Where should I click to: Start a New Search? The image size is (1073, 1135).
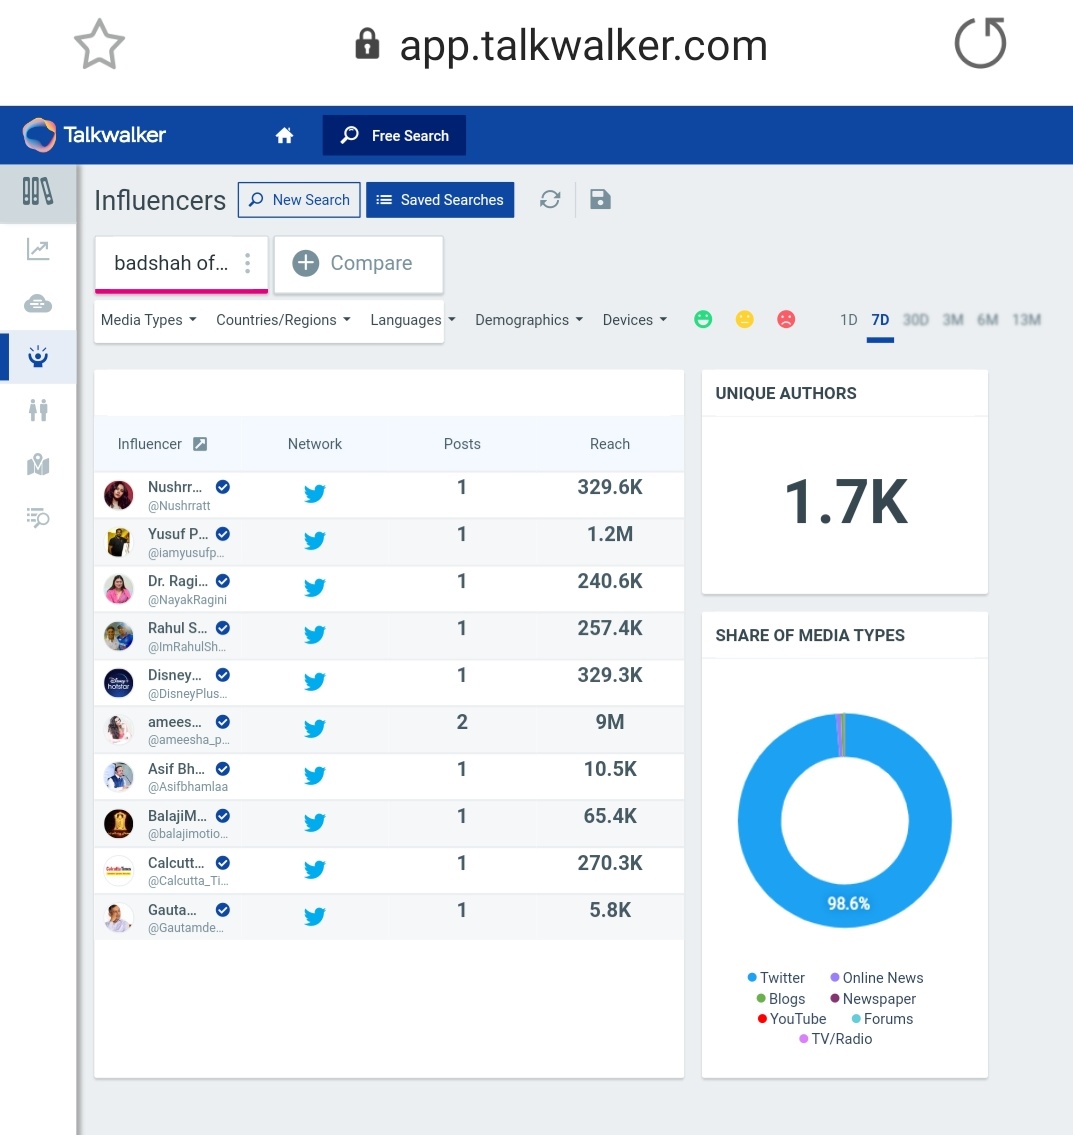[x=299, y=199]
